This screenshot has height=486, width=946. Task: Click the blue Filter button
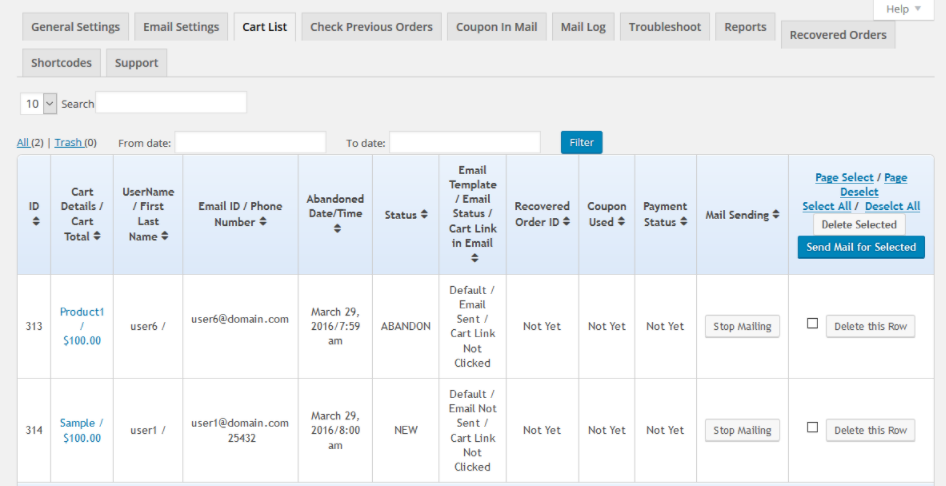pyautogui.click(x=582, y=142)
